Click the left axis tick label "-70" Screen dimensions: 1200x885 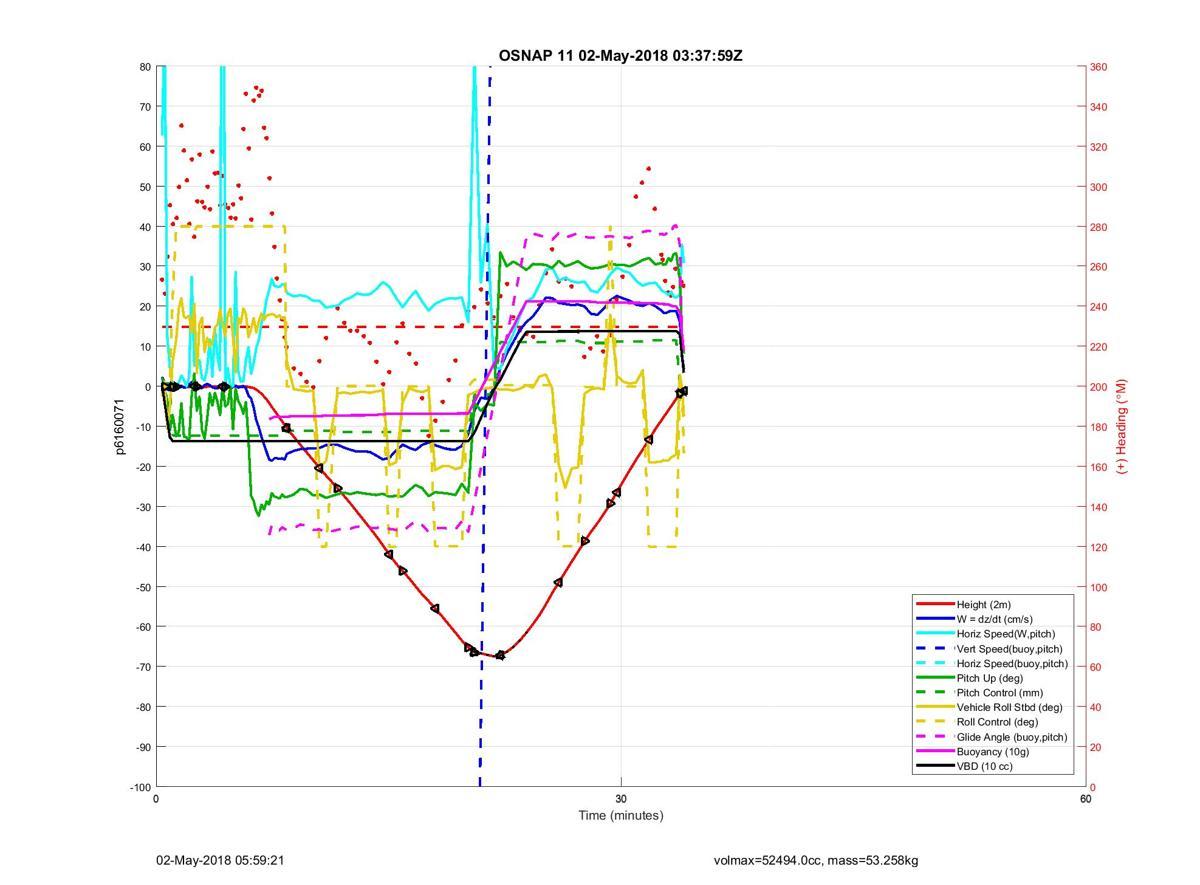point(142,667)
